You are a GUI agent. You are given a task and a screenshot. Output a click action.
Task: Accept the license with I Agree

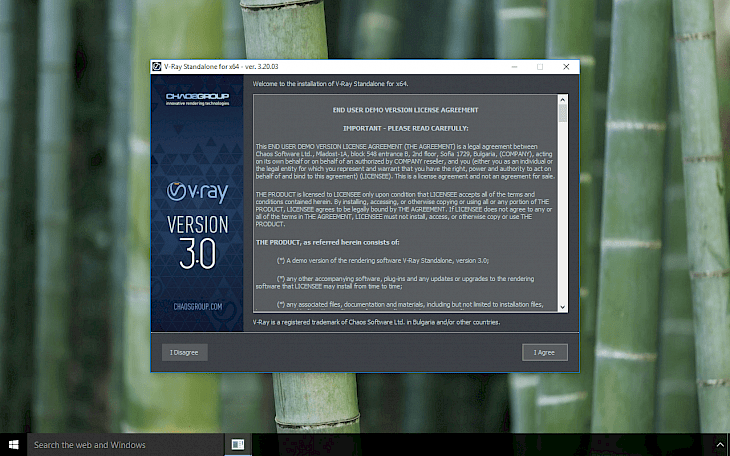tap(544, 353)
